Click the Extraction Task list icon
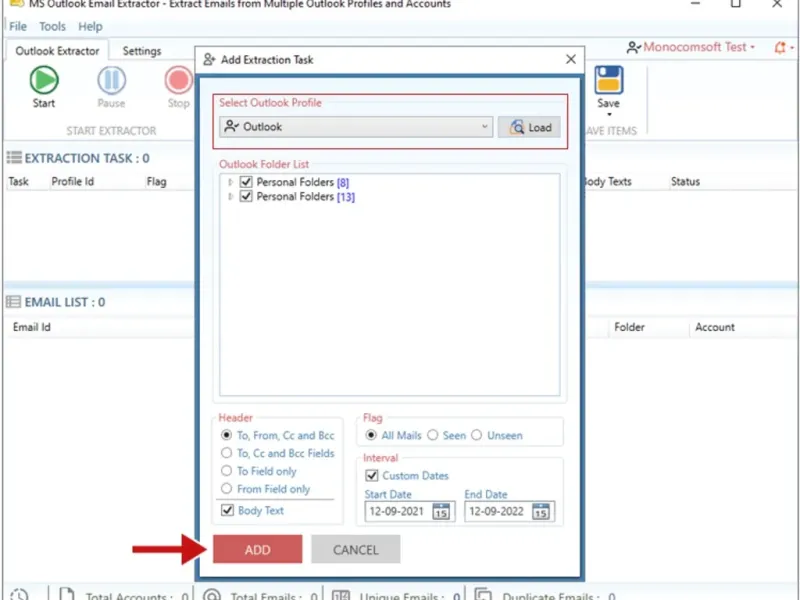This screenshot has height=600, width=800. click(14, 158)
